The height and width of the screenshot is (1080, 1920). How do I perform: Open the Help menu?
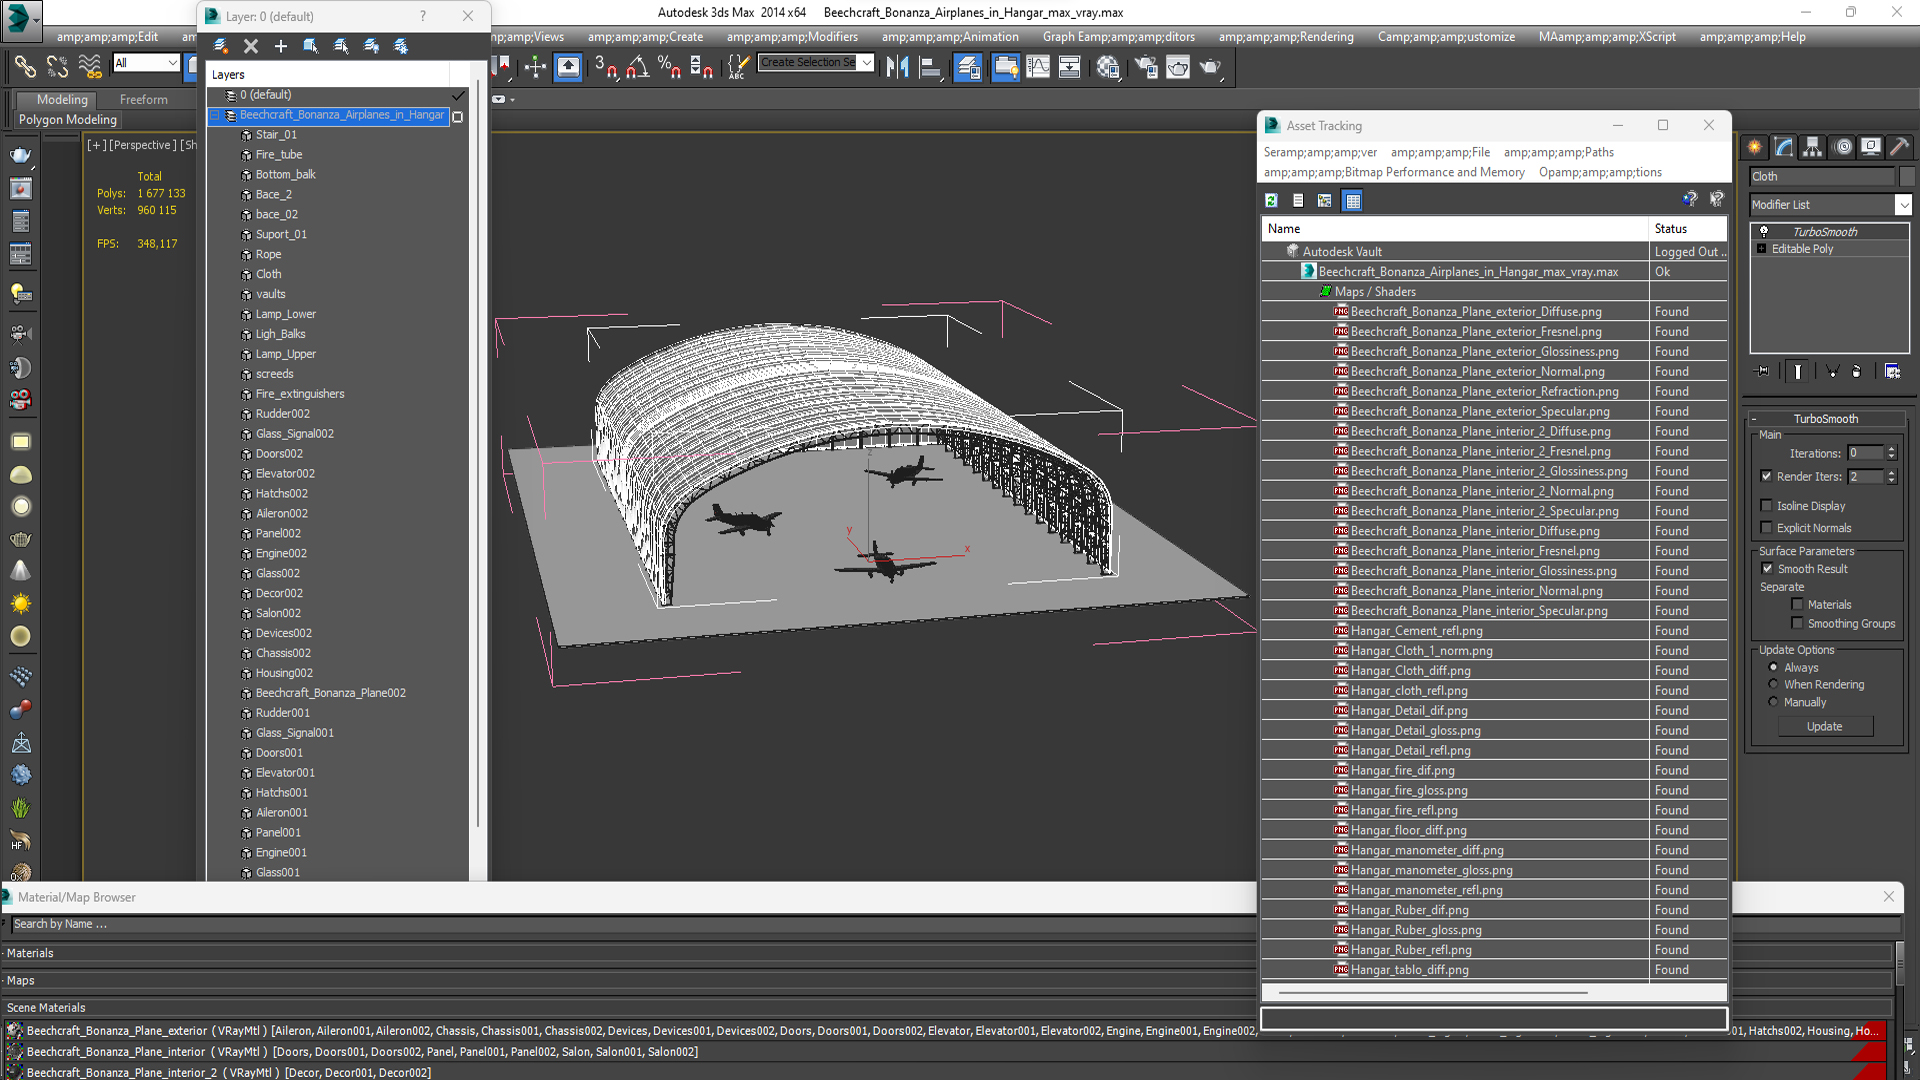tap(1752, 37)
